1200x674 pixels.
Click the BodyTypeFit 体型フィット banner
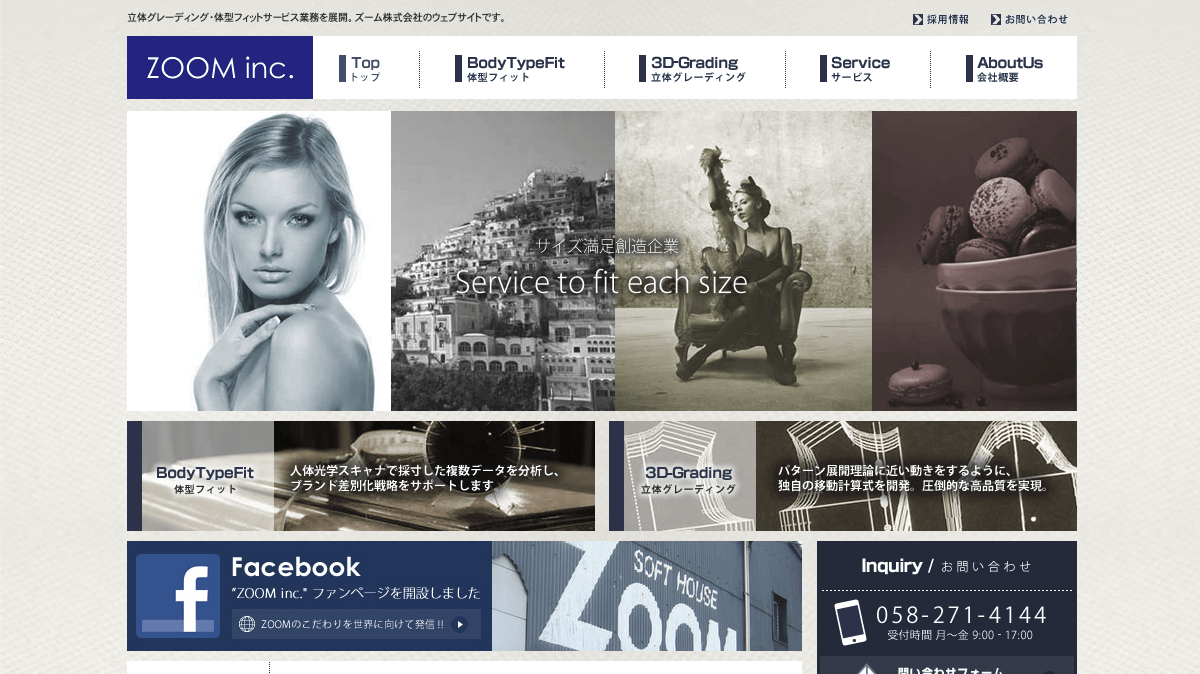(361, 476)
